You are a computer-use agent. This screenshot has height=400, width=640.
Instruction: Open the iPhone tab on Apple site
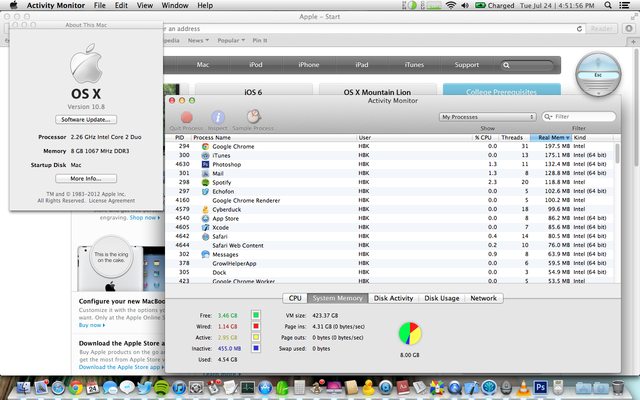[309, 65]
